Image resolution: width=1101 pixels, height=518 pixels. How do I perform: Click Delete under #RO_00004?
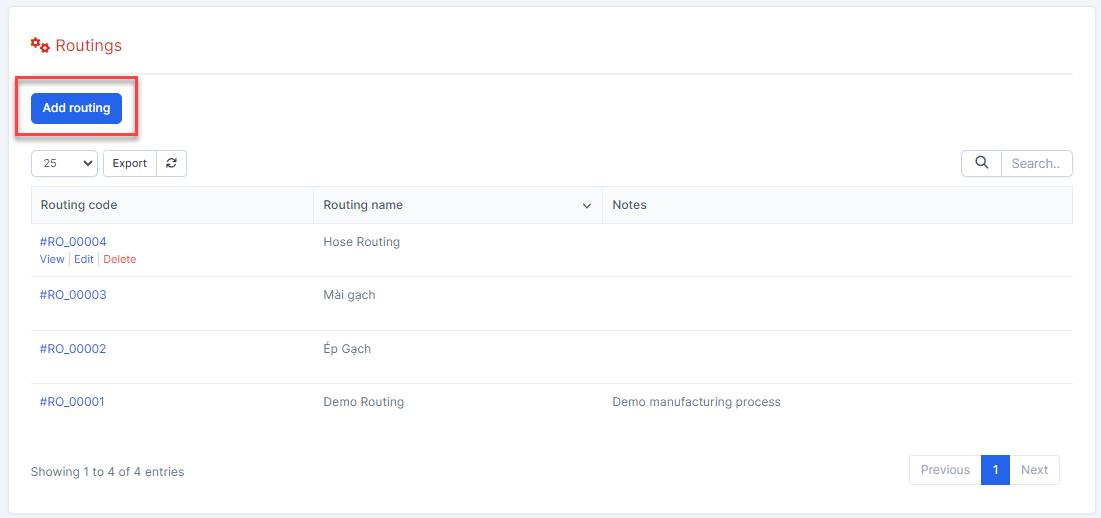(x=120, y=259)
